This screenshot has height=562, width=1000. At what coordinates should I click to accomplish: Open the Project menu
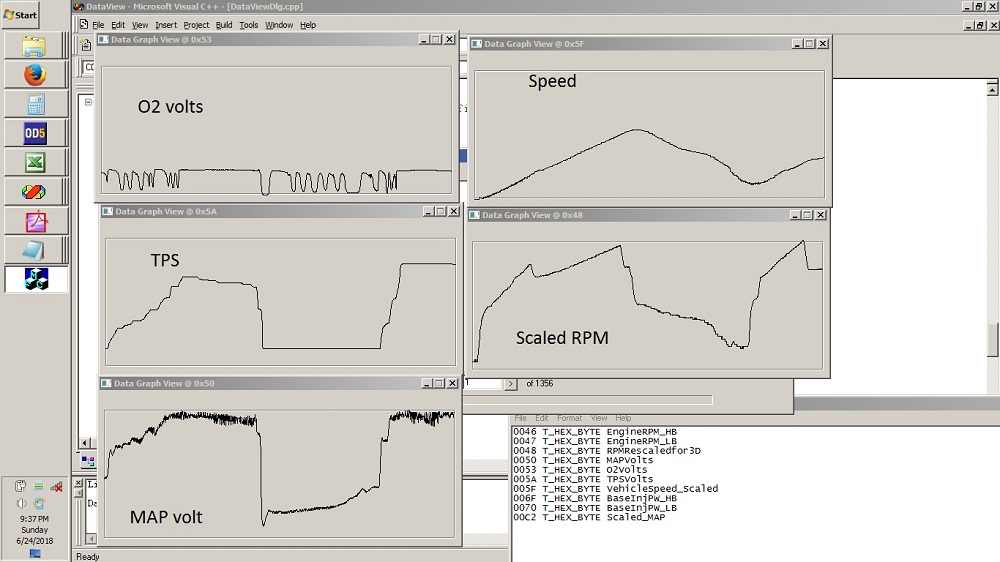196,25
